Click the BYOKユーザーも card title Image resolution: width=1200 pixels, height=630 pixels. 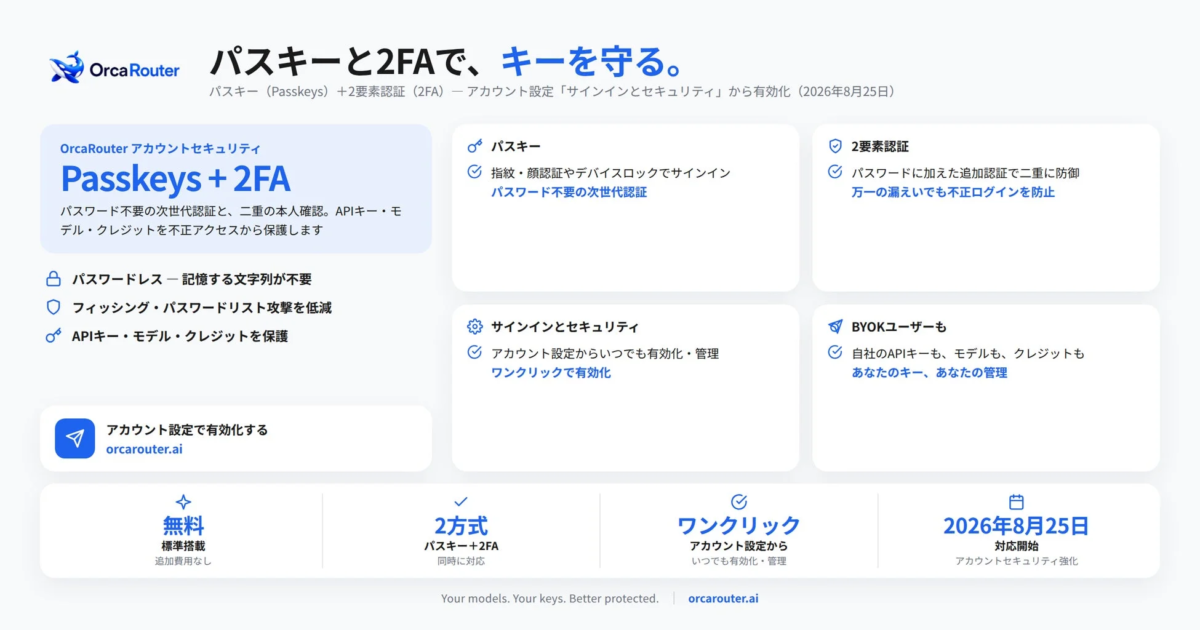(899, 327)
